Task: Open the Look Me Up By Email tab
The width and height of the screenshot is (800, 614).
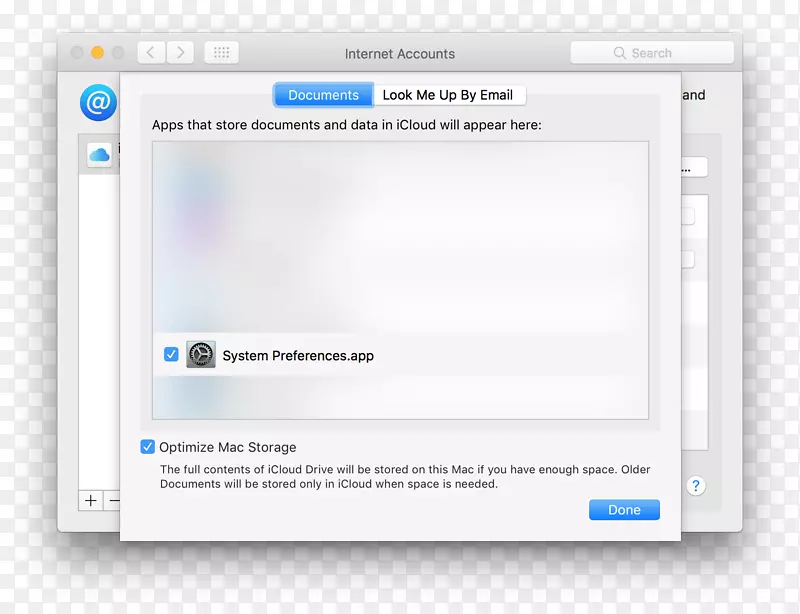Action: coord(447,95)
